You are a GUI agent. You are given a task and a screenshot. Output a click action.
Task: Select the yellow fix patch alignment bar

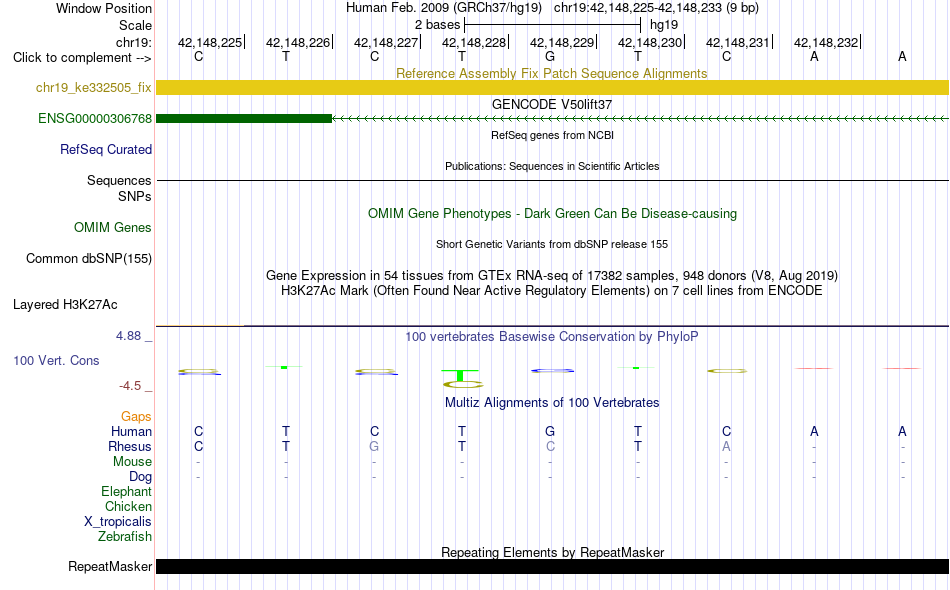click(552, 88)
